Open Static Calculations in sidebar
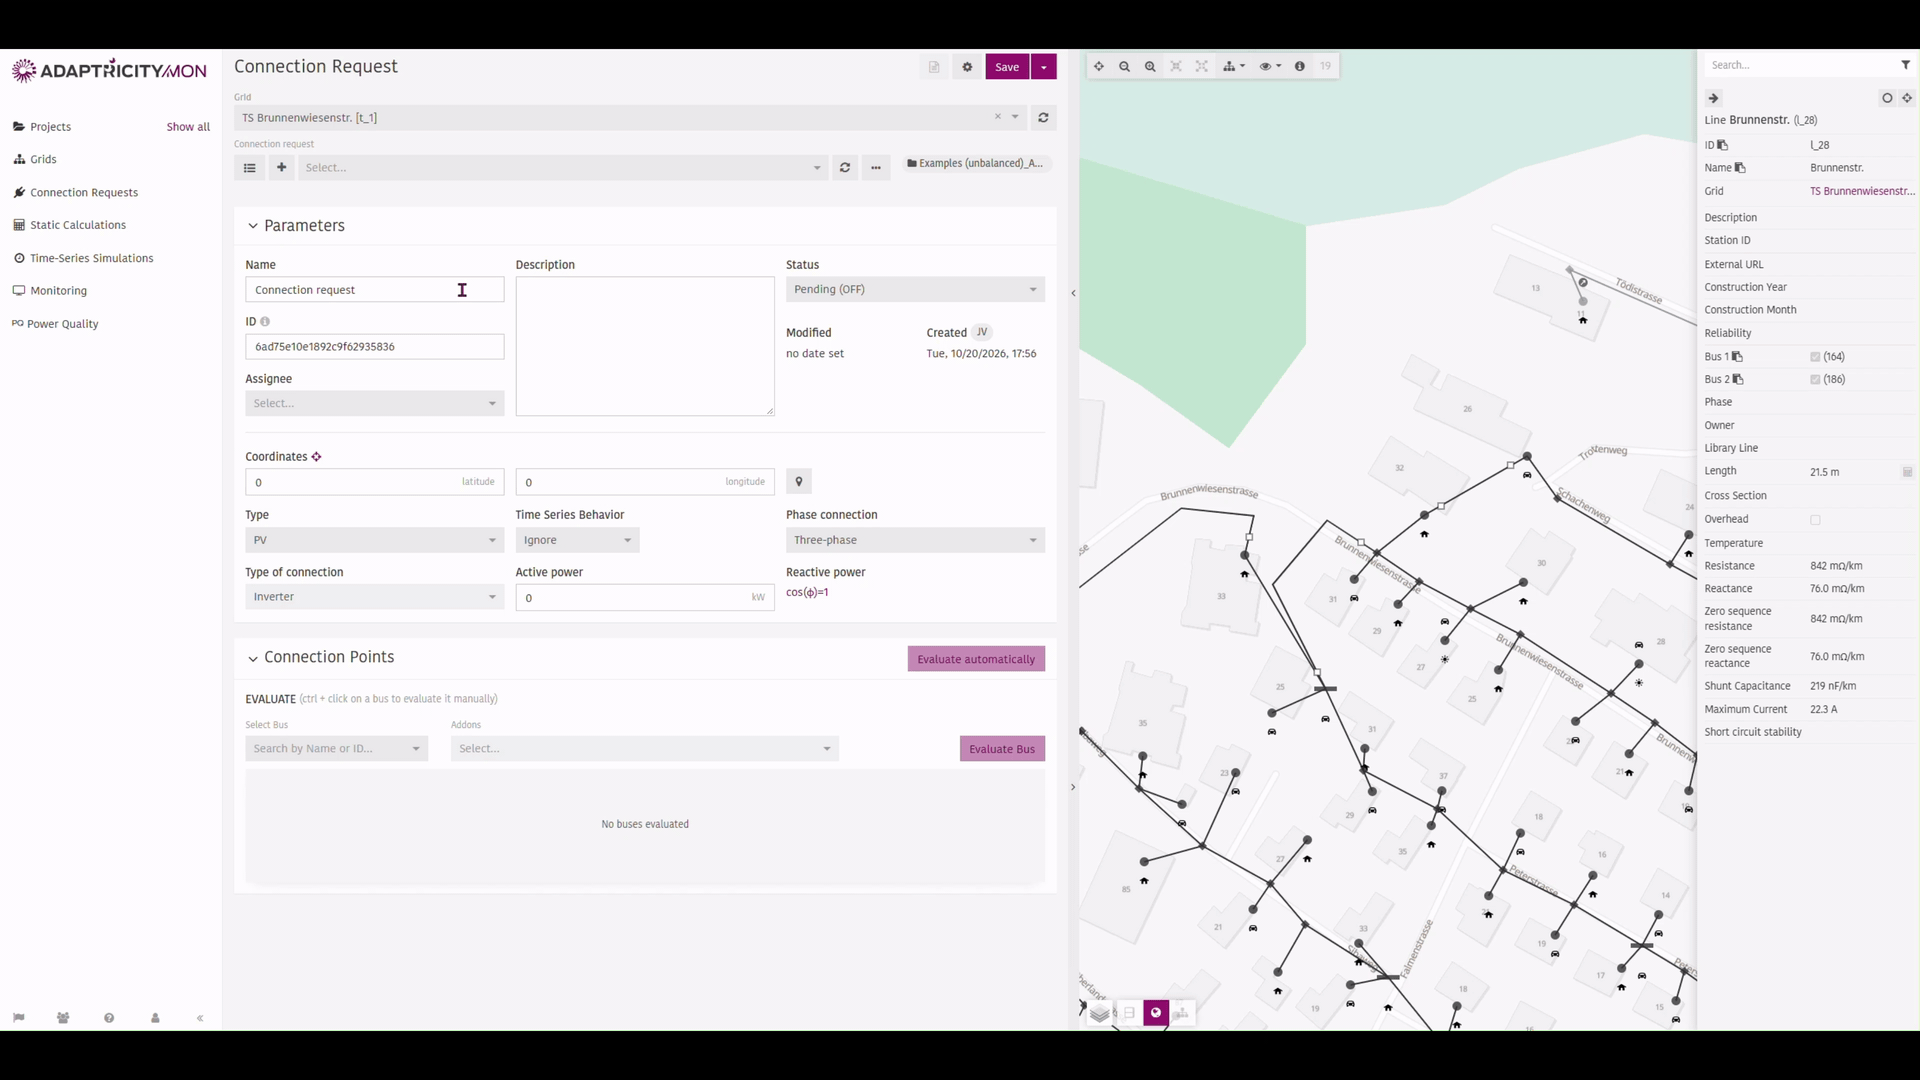1920x1080 pixels. 78,225
